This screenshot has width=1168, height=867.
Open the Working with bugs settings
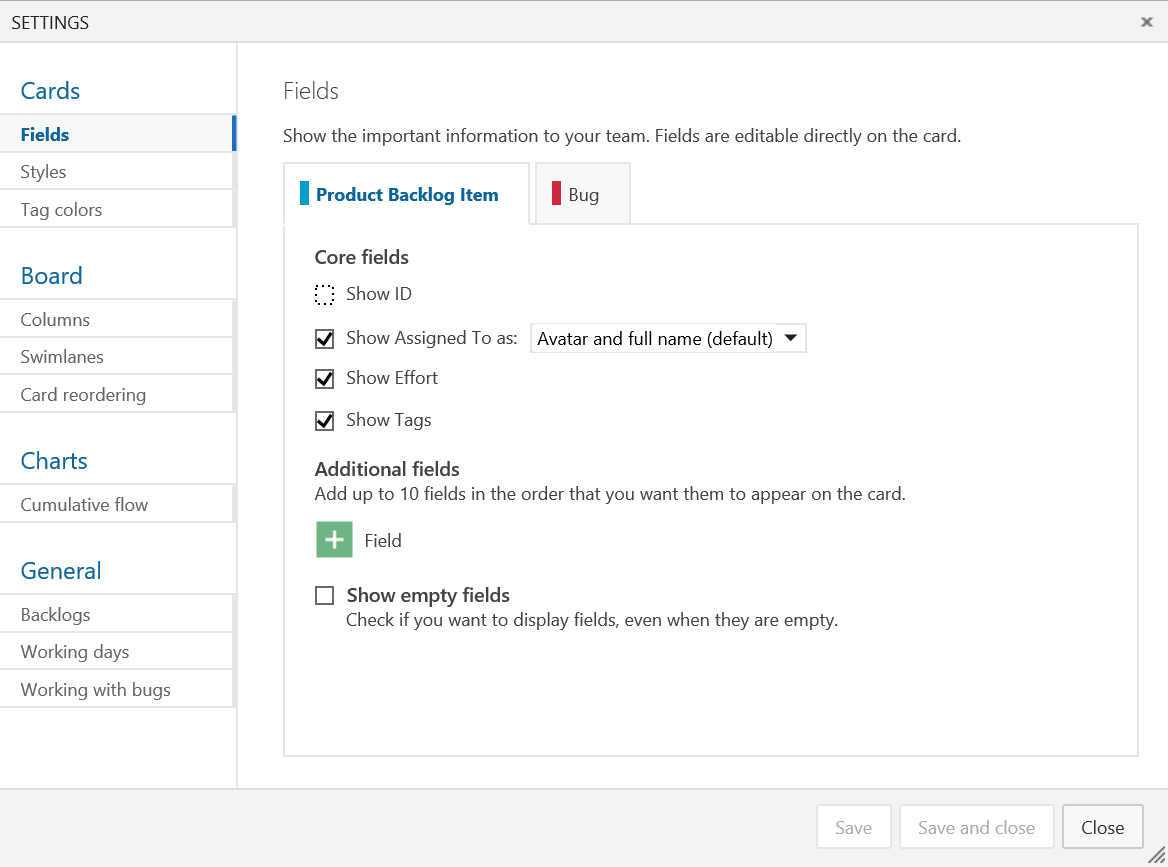click(95, 689)
